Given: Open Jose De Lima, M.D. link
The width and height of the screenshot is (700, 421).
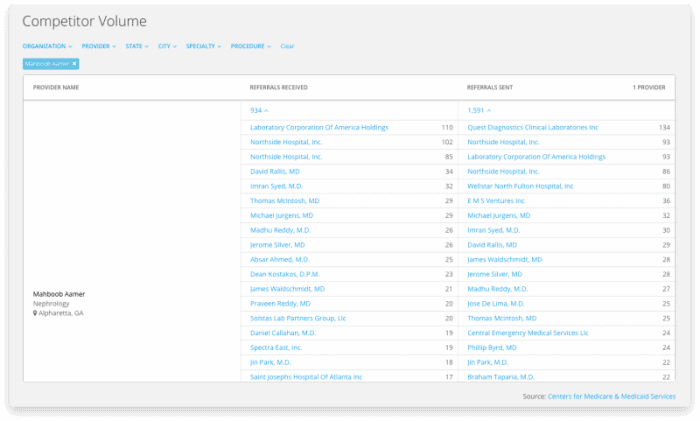Looking at the screenshot, I should [496, 304].
